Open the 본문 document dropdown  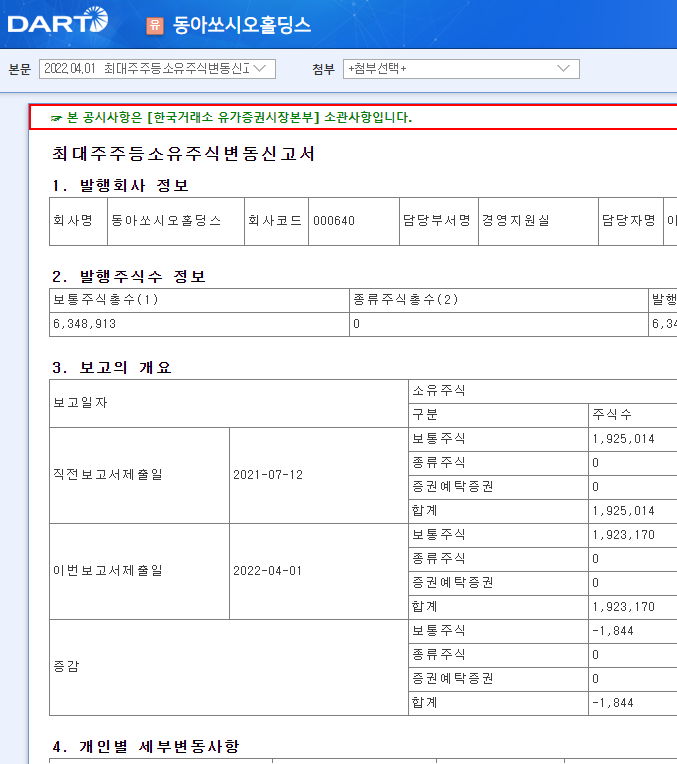157,69
